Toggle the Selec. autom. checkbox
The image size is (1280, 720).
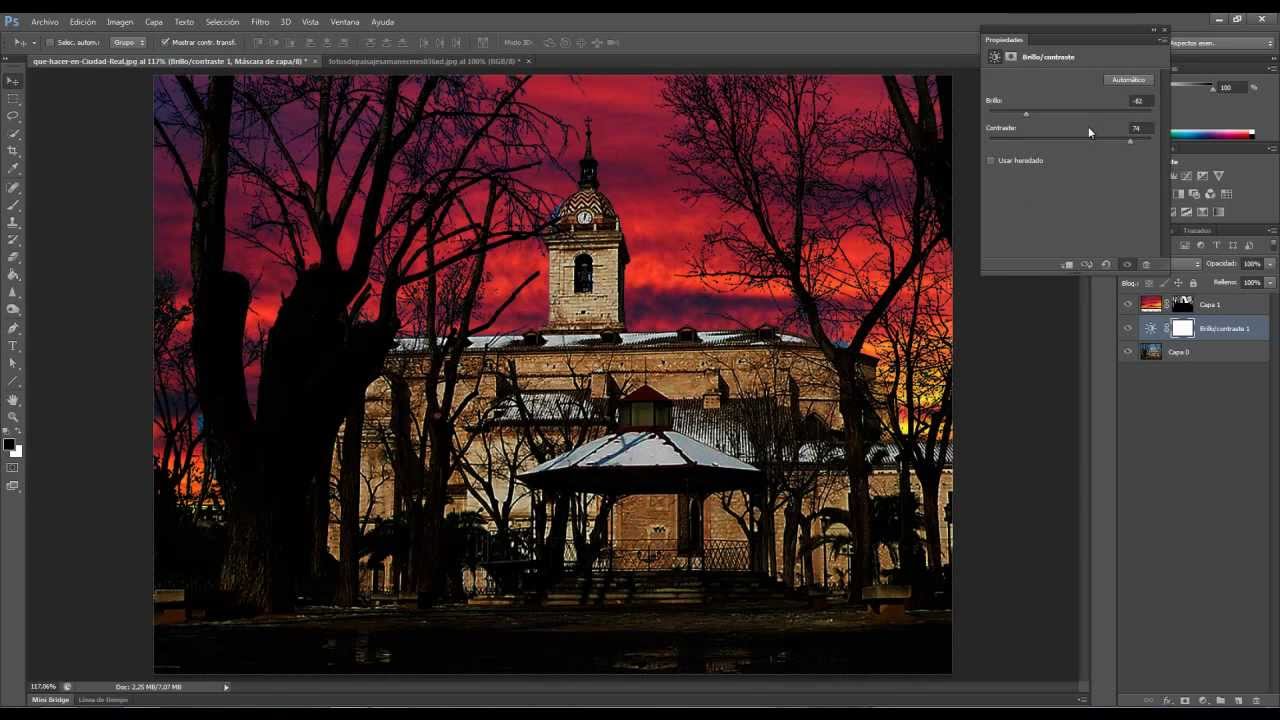pyautogui.click(x=50, y=42)
